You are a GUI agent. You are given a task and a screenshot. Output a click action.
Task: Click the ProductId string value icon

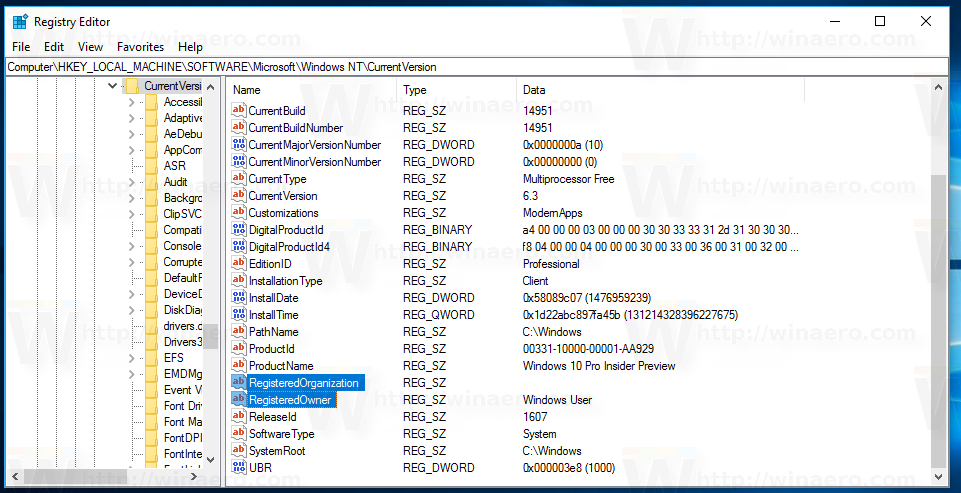[238, 348]
